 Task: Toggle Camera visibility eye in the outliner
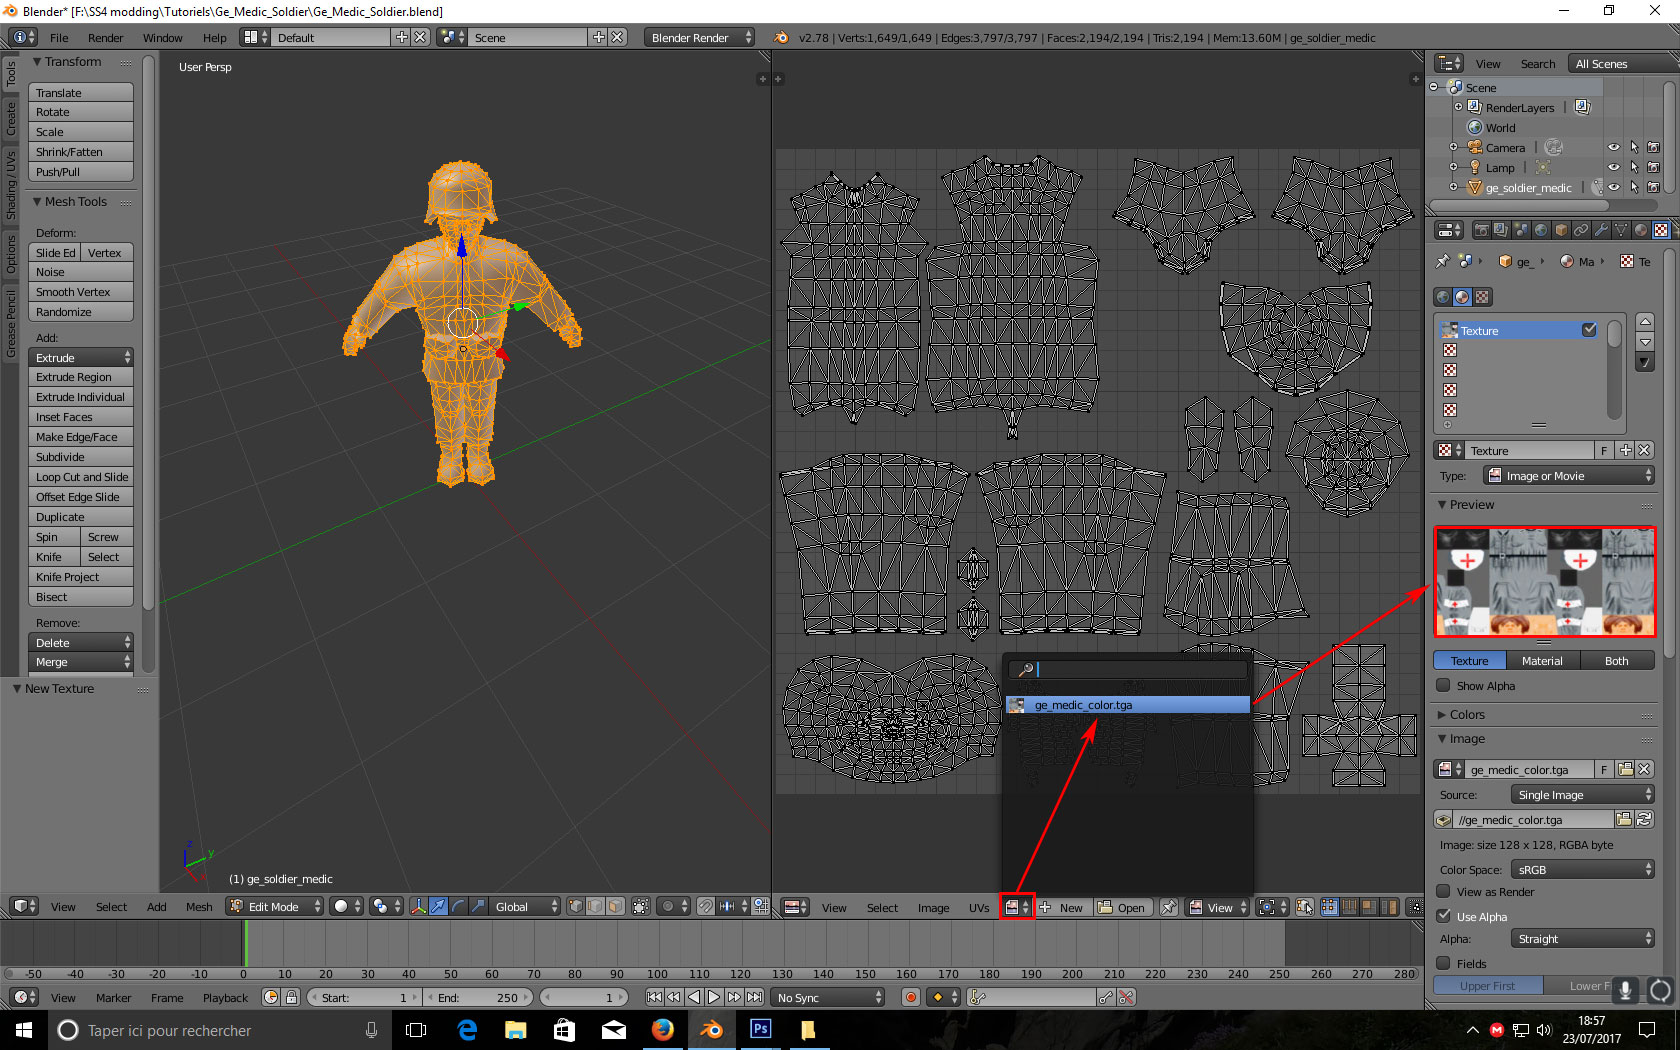1613,147
